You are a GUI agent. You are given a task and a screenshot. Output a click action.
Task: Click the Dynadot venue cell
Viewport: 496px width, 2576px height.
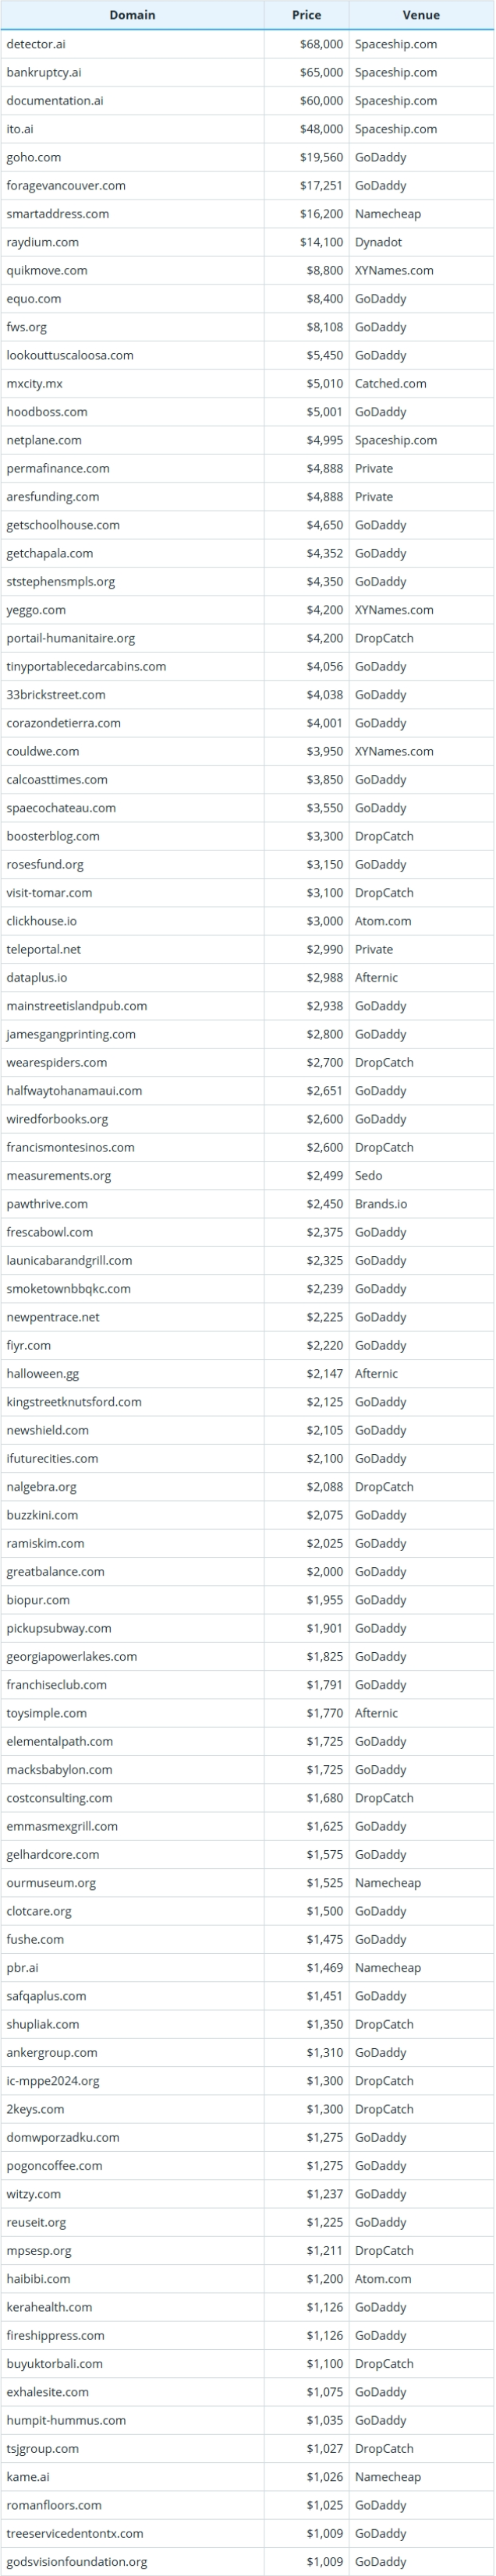point(378,242)
